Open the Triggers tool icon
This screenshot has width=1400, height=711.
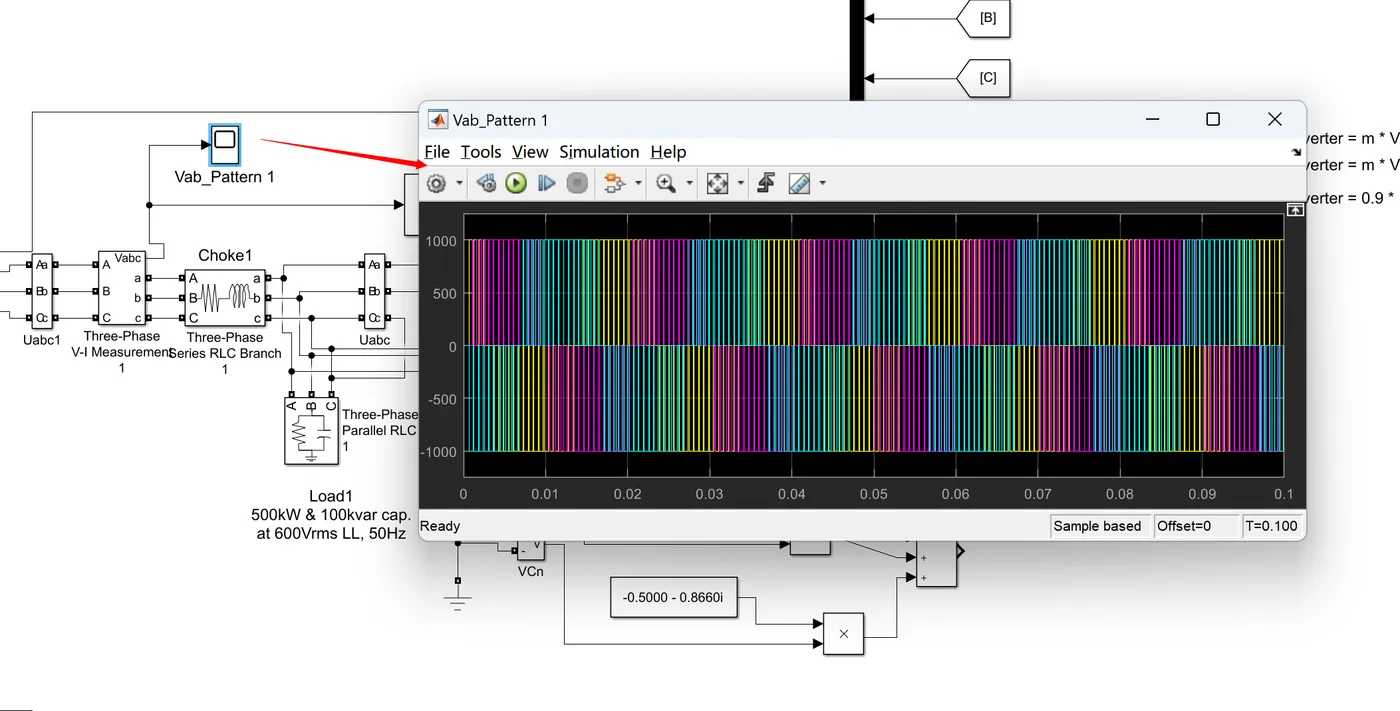(x=766, y=183)
